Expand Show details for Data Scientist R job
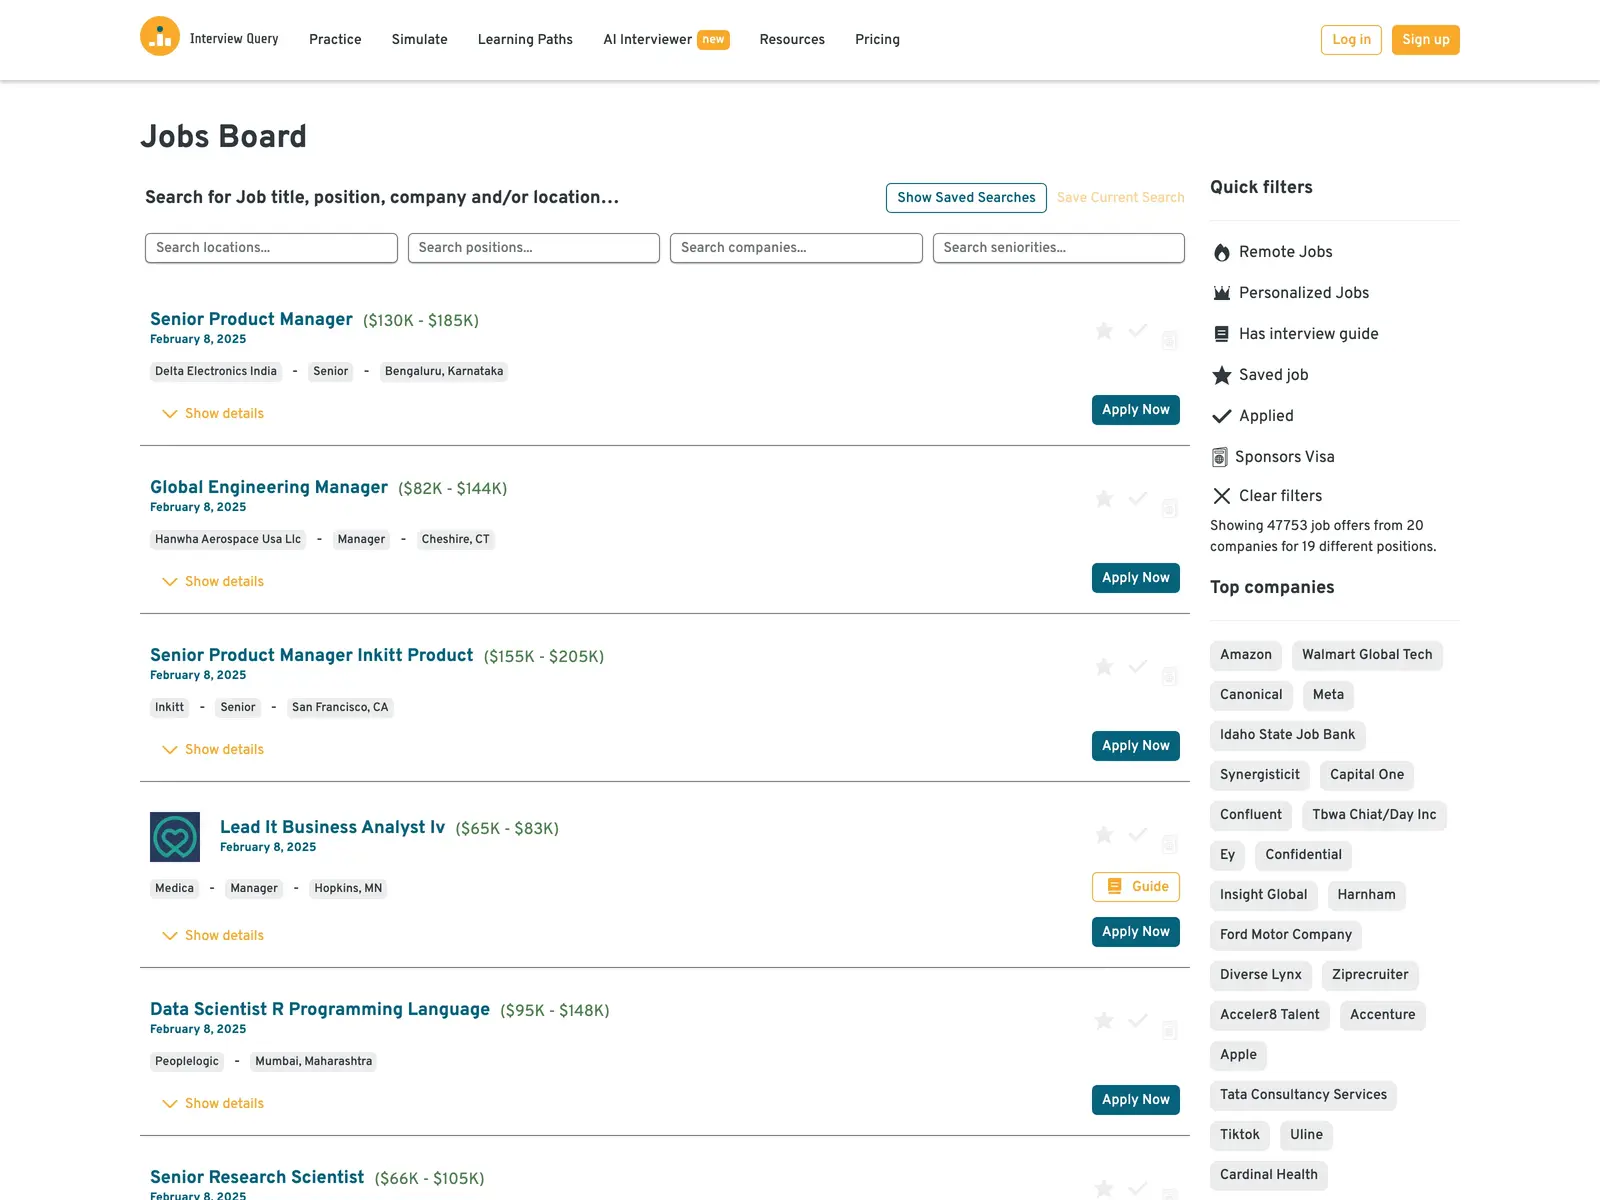Viewport: 1600px width, 1200px height. [213, 1104]
